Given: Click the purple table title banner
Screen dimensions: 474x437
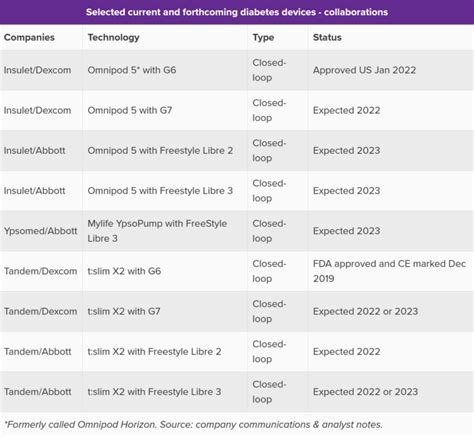Looking at the screenshot, I should 237,12.
